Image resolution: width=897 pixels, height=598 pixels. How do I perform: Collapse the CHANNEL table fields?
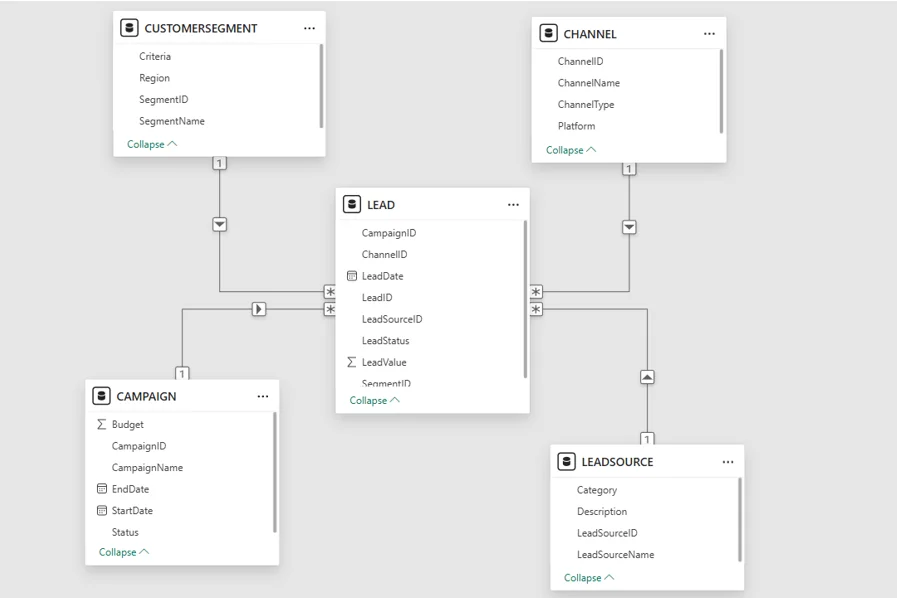point(568,150)
